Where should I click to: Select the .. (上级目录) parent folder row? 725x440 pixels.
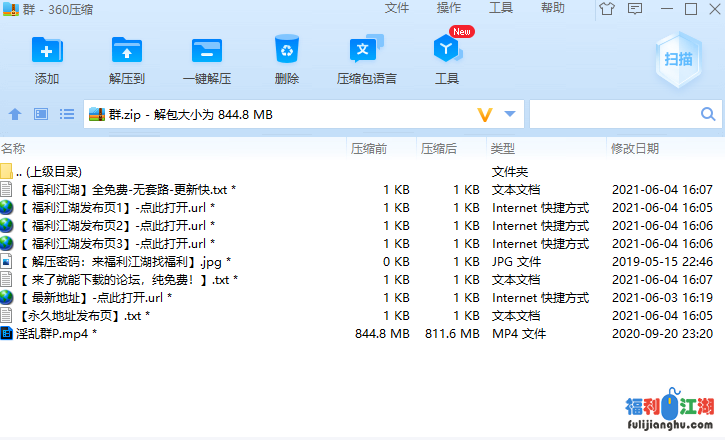point(48,172)
